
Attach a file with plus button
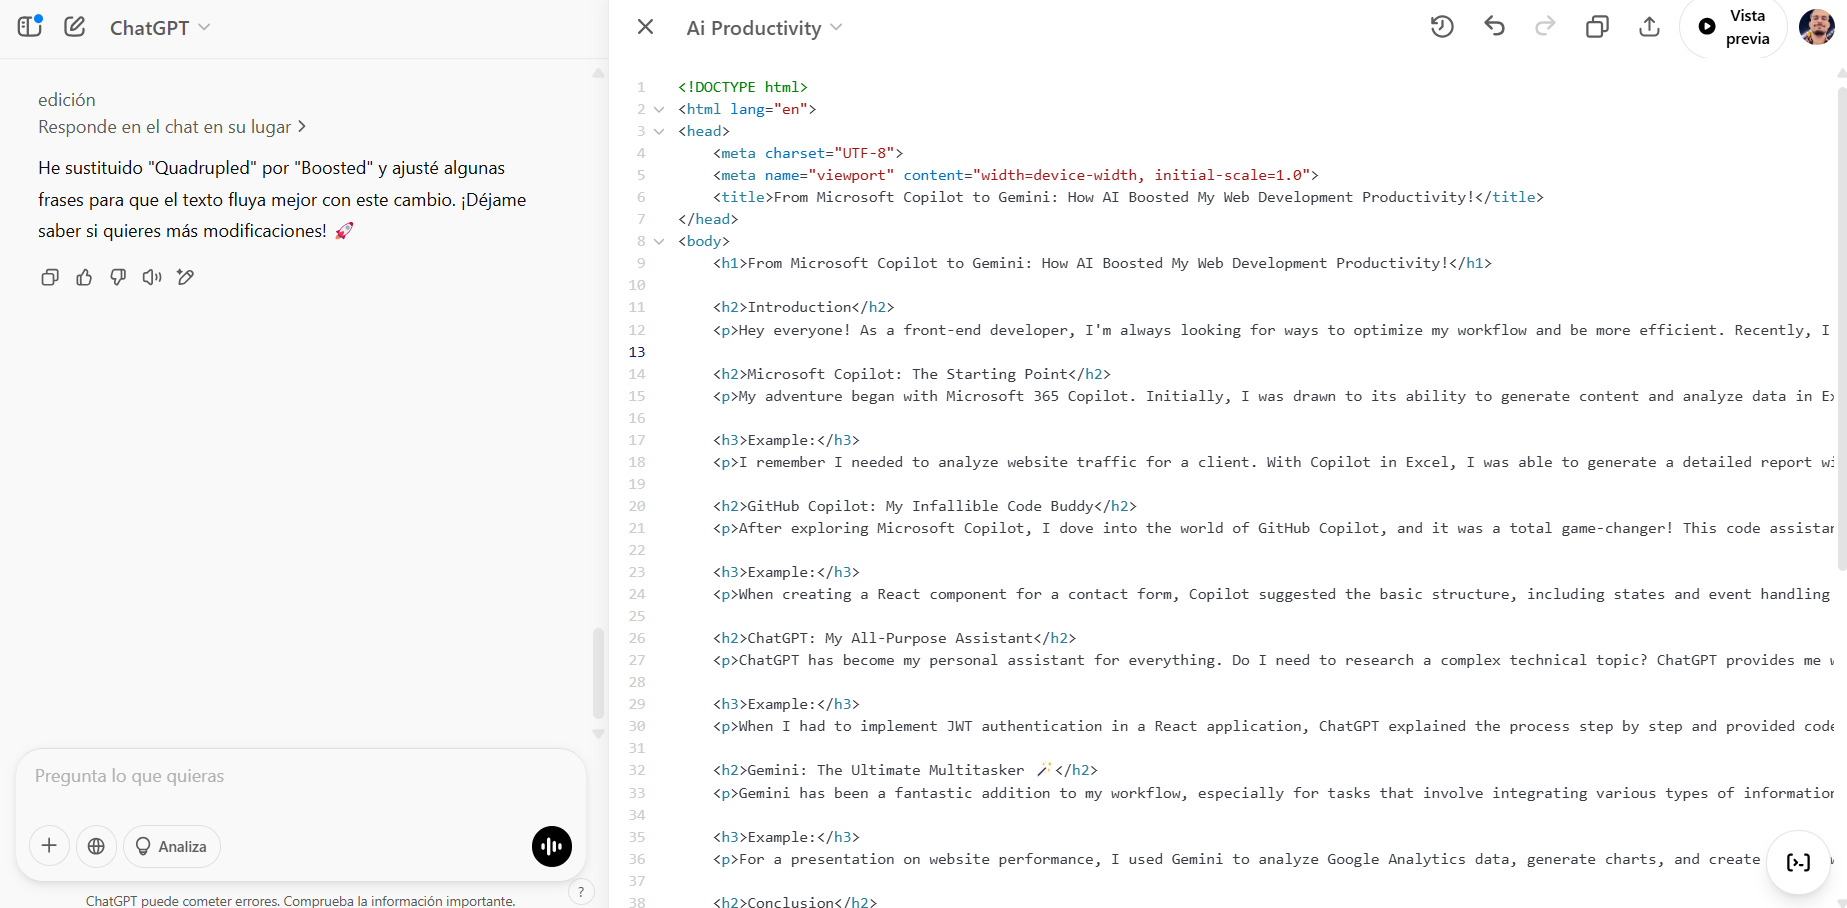[x=49, y=846]
